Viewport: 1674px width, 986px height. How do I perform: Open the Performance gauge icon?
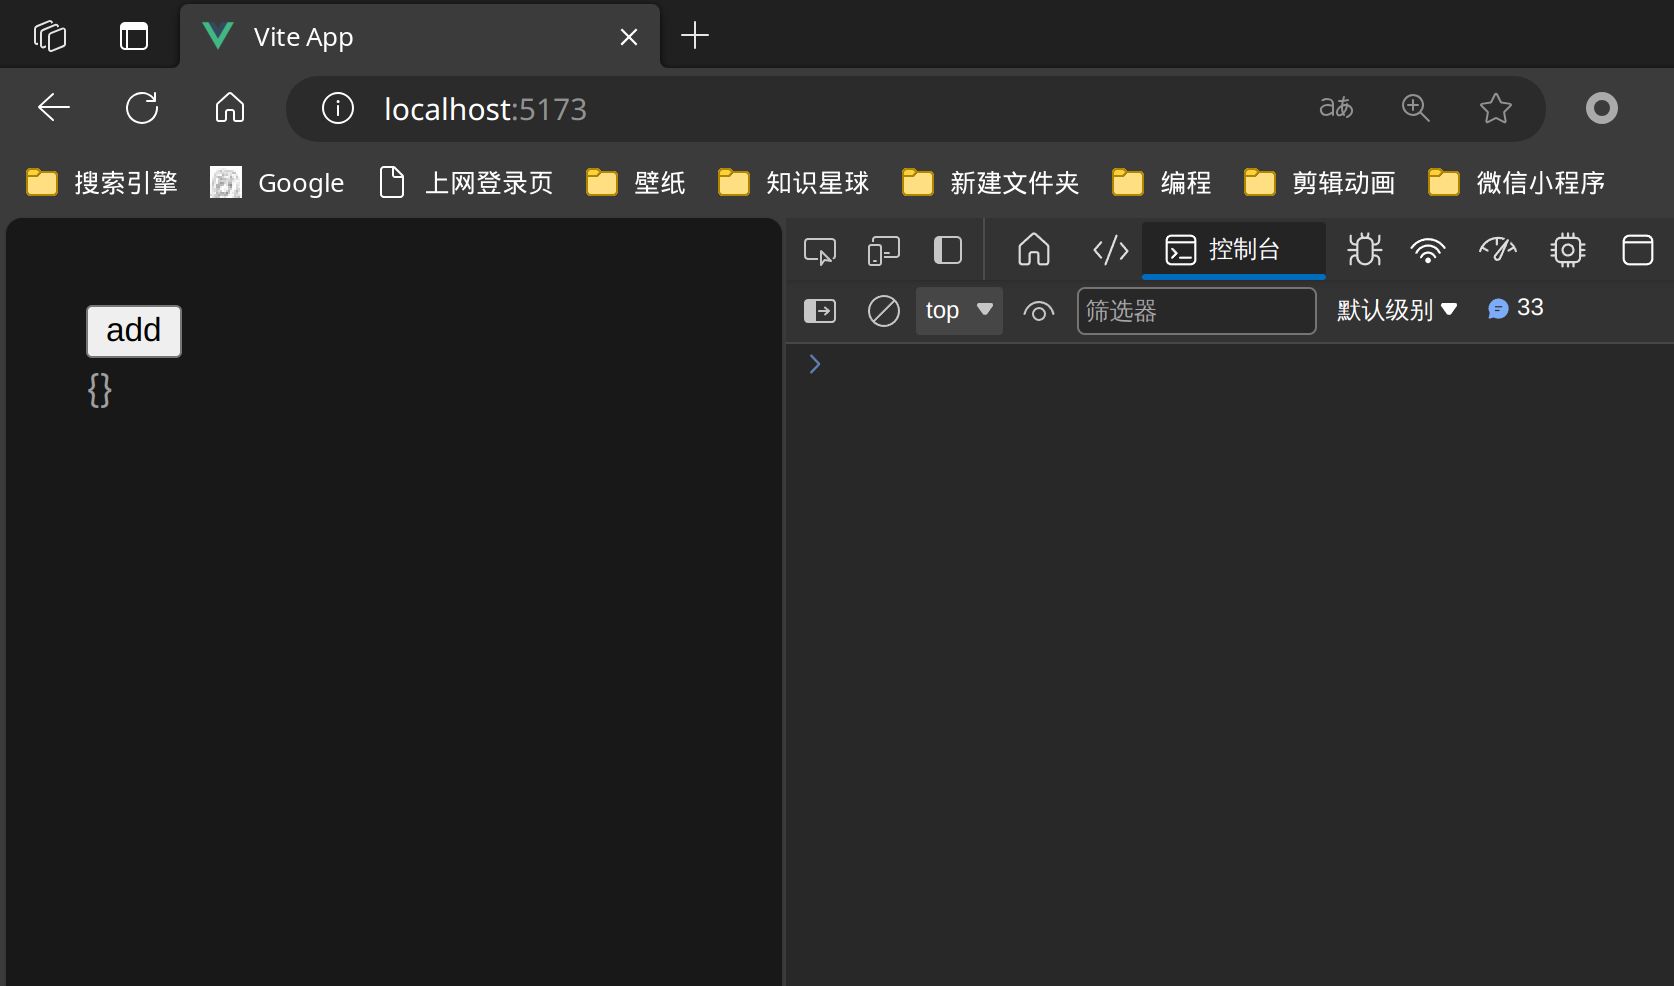[1497, 250]
